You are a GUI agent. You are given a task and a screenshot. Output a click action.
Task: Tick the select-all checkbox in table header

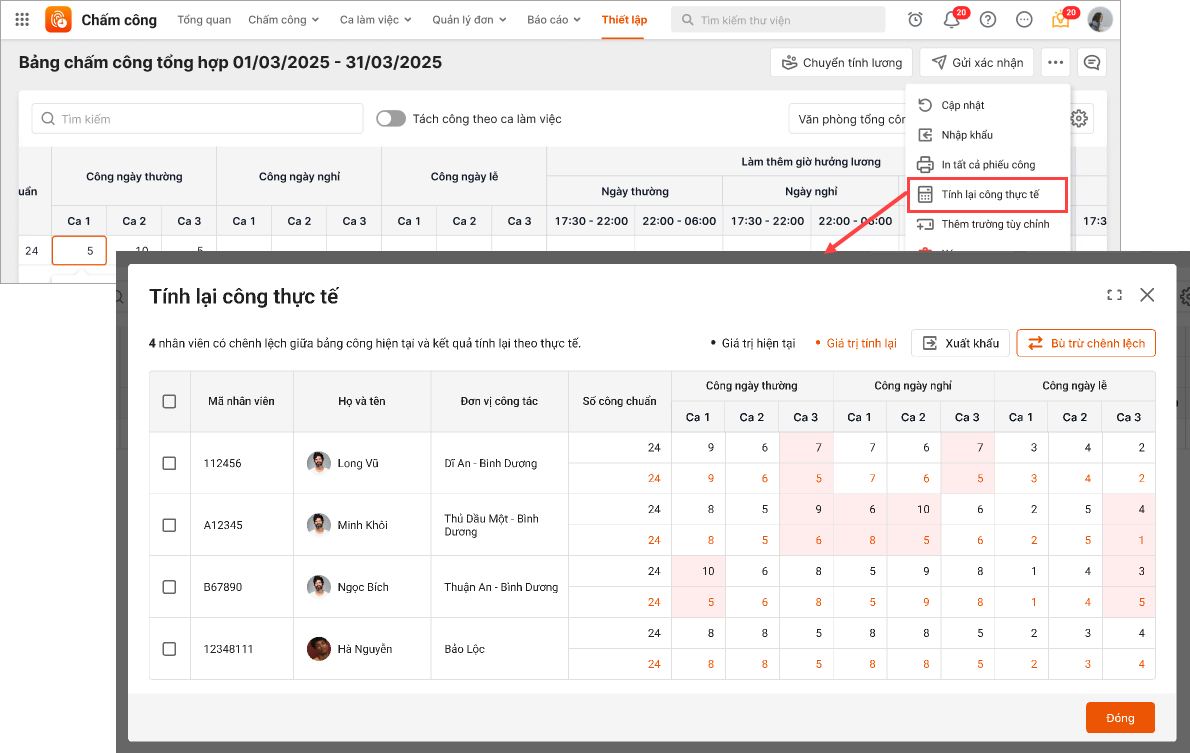tap(169, 402)
